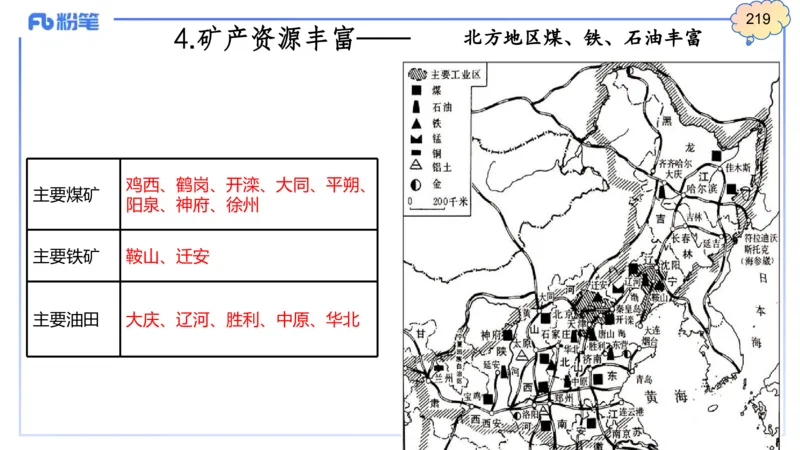Click 华北 in the table's oilfield row
Viewport: 800px width, 450px height.
(x=342, y=320)
